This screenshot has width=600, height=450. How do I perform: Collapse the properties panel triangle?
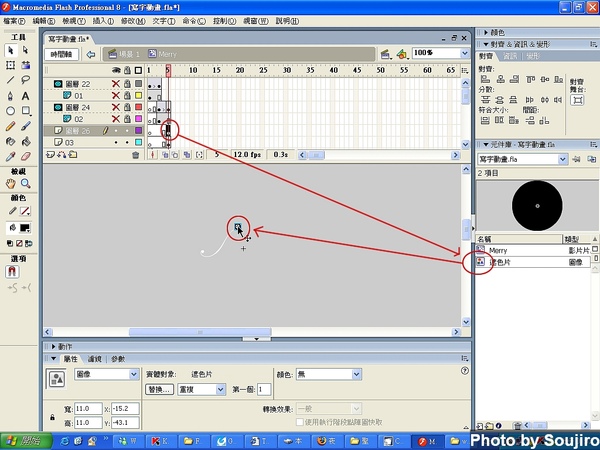[x=54, y=359]
